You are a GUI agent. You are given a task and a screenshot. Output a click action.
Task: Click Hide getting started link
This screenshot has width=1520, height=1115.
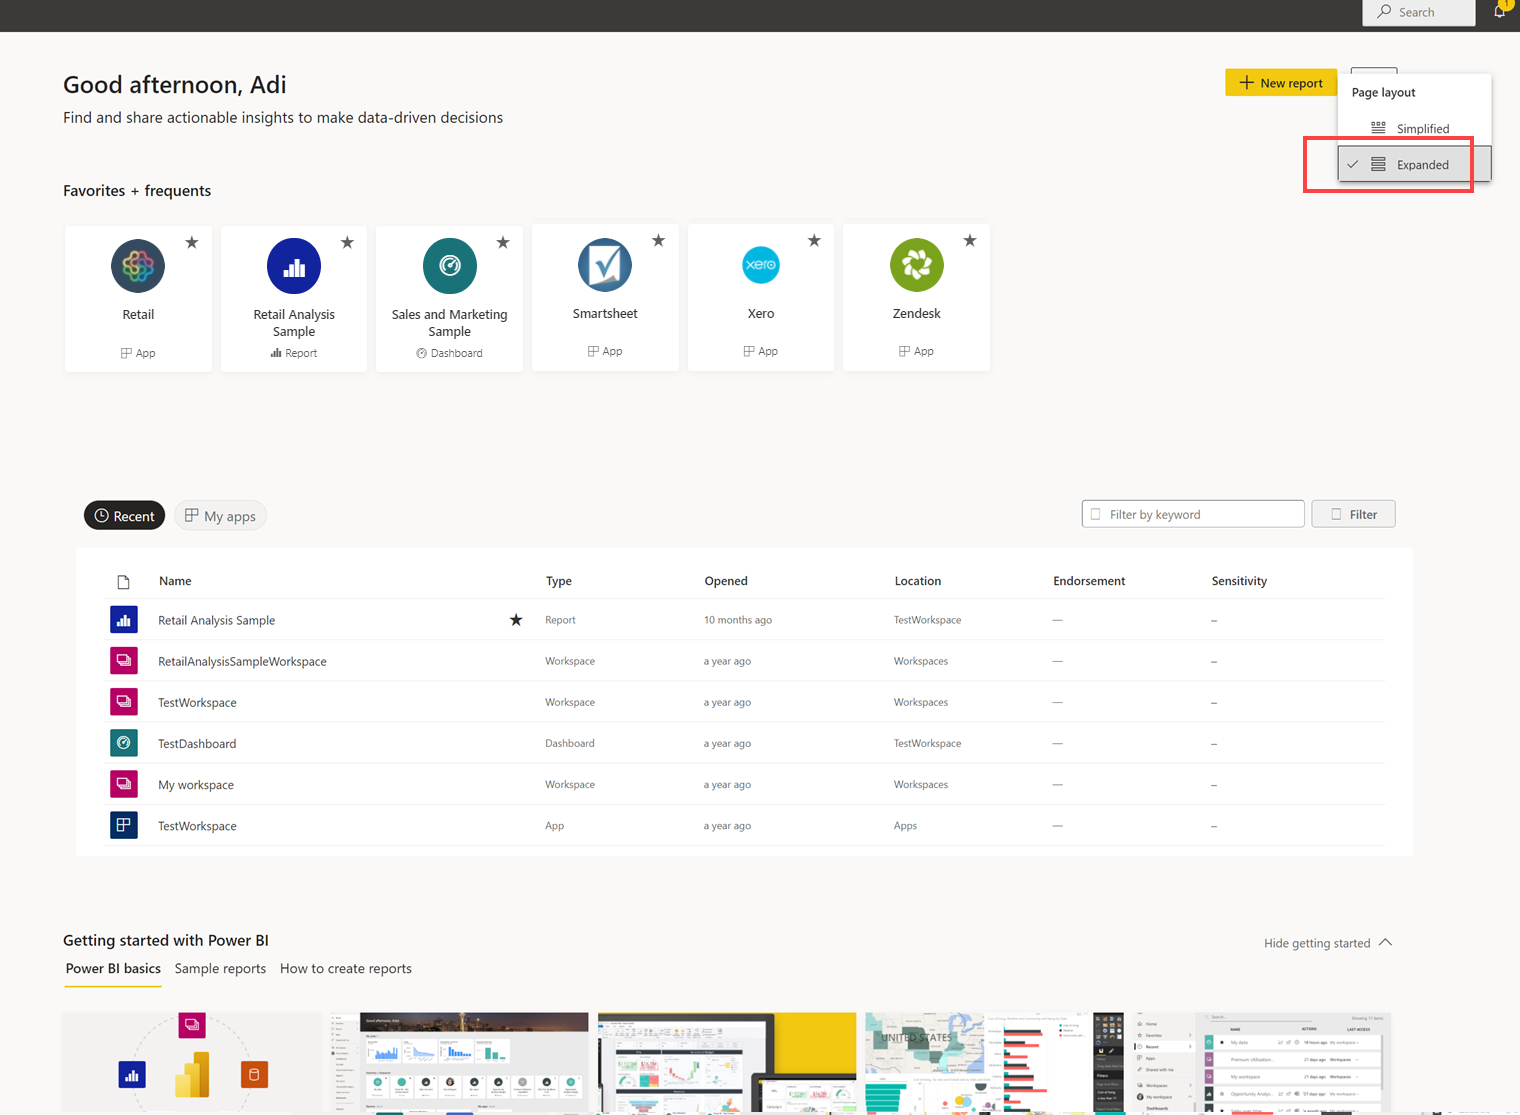(x=1317, y=943)
